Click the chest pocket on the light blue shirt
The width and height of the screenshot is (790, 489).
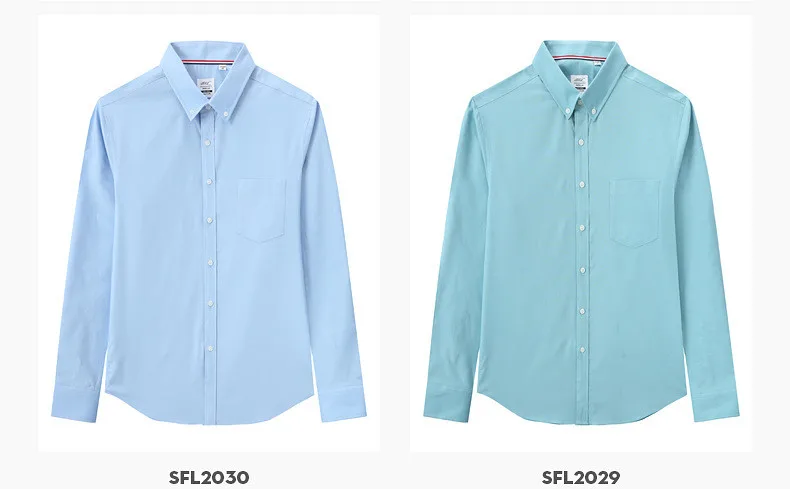tap(261, 210)
